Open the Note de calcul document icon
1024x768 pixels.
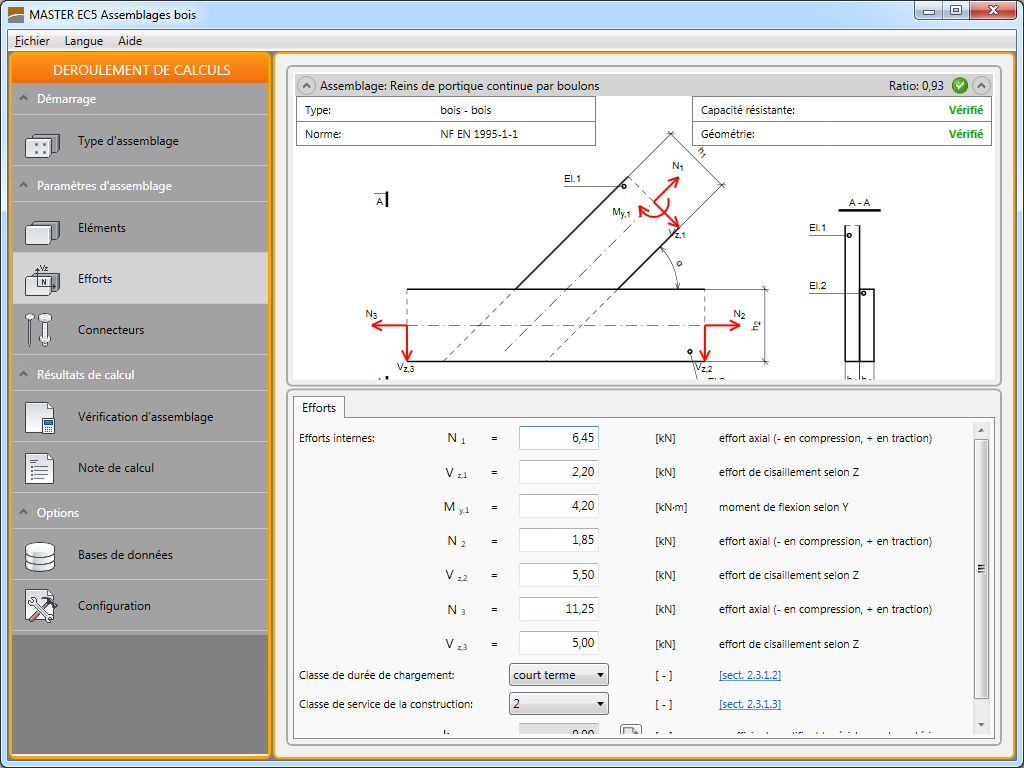41,469
